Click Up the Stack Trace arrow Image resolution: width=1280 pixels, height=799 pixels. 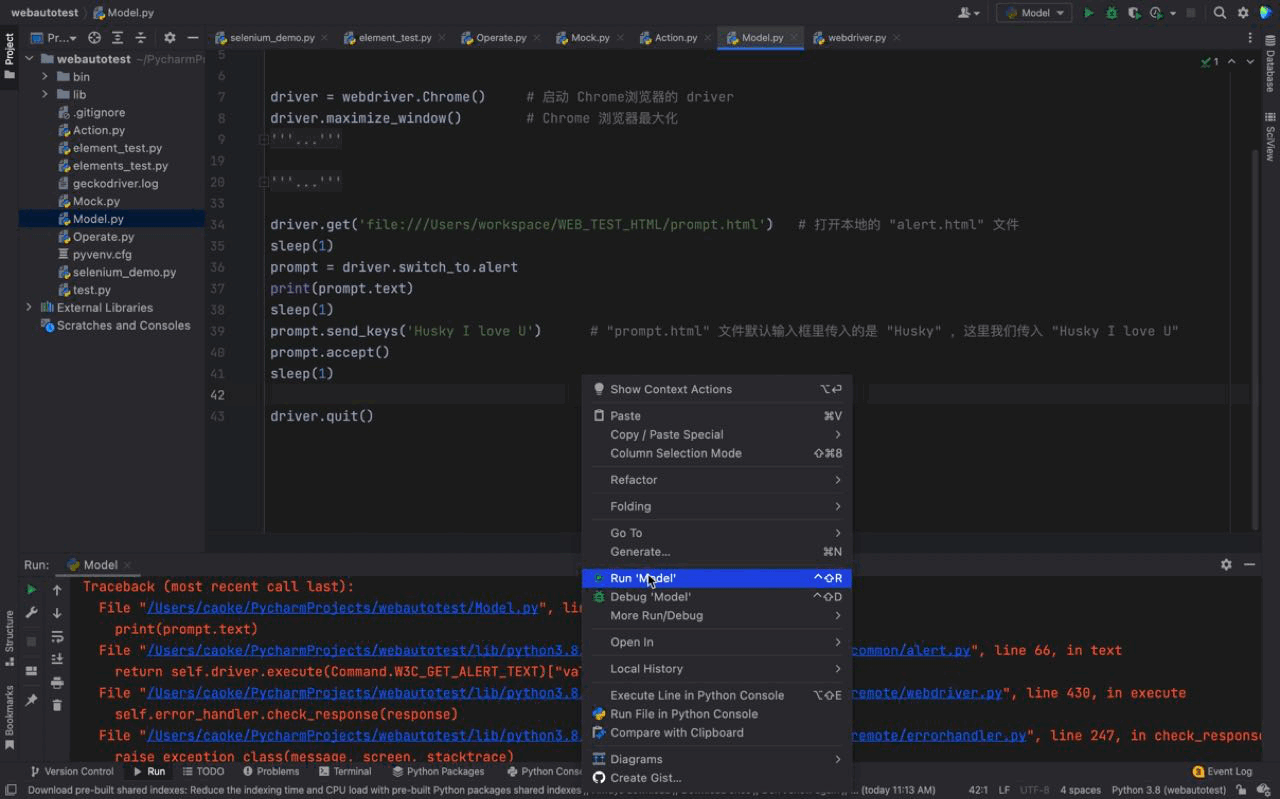point(57,590)
